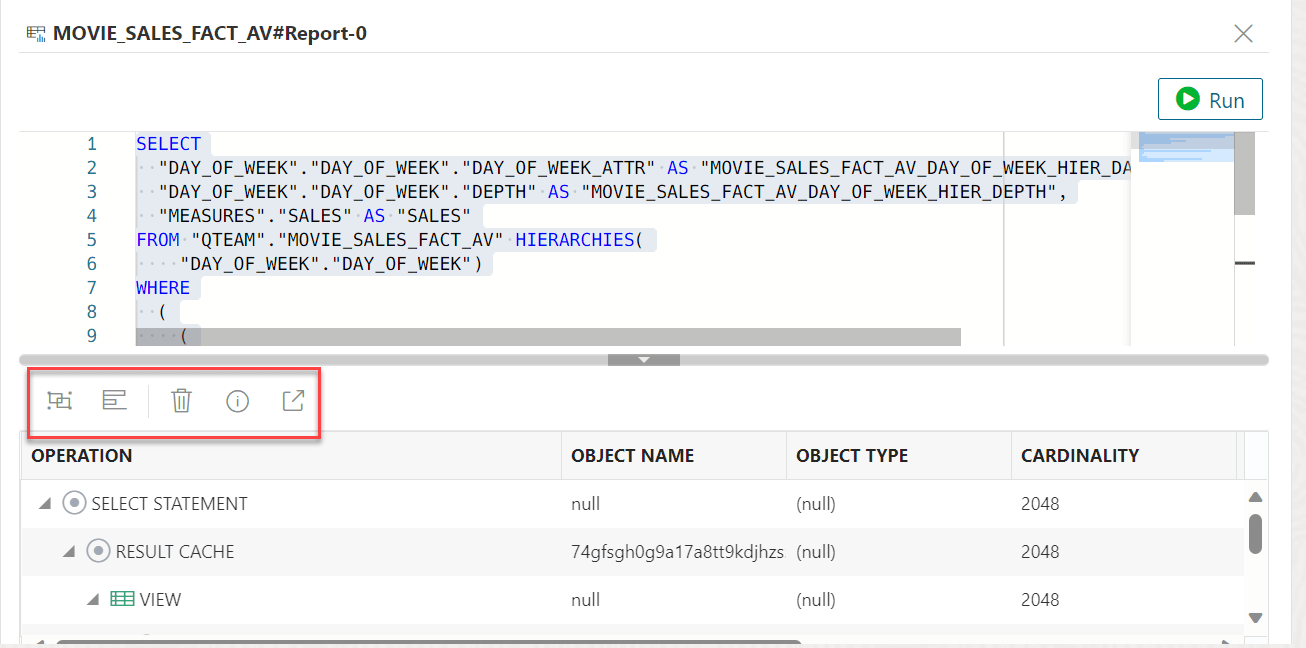Click the trash icon to clear output
The height and width of the screenshot is (648, 1306).
(180, 400)
